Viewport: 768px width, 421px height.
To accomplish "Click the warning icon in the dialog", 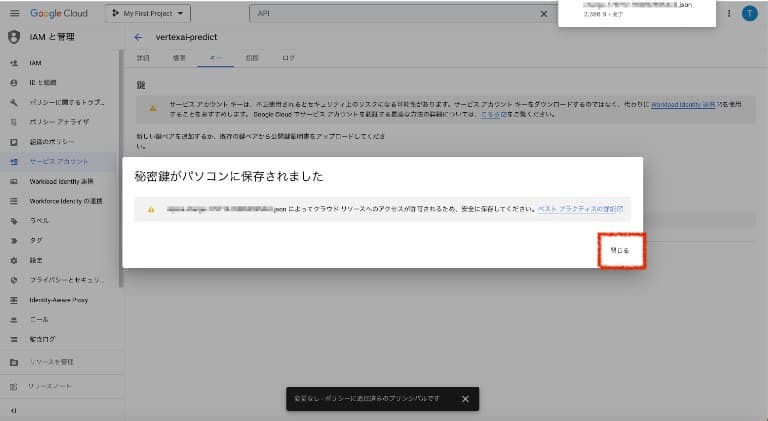I will (x=151, y=210).
